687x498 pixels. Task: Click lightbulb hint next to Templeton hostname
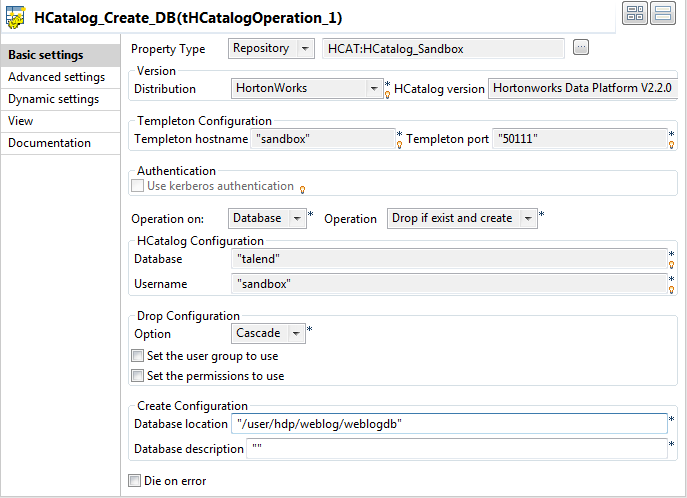point(399,145)
